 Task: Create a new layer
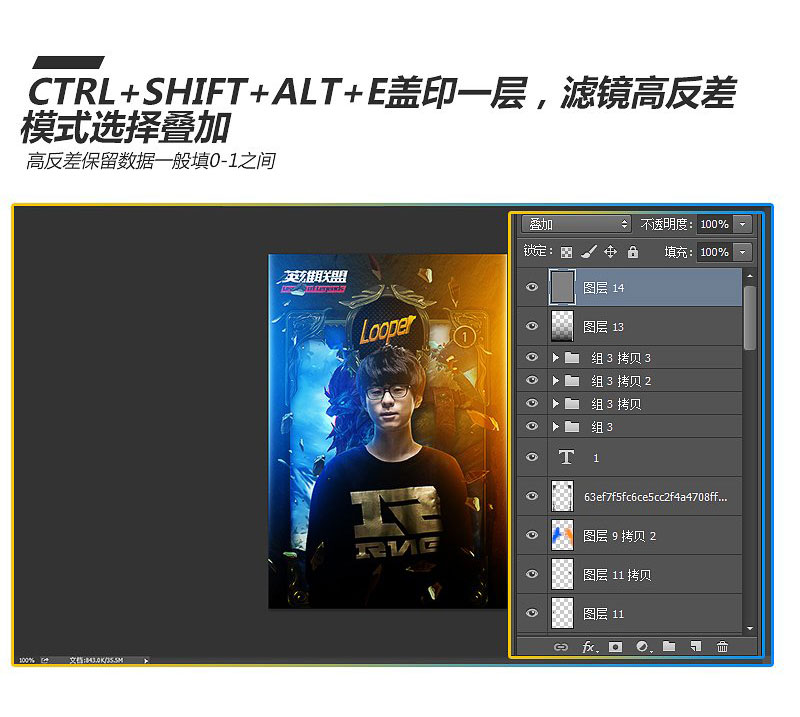[x=694, y=647]
